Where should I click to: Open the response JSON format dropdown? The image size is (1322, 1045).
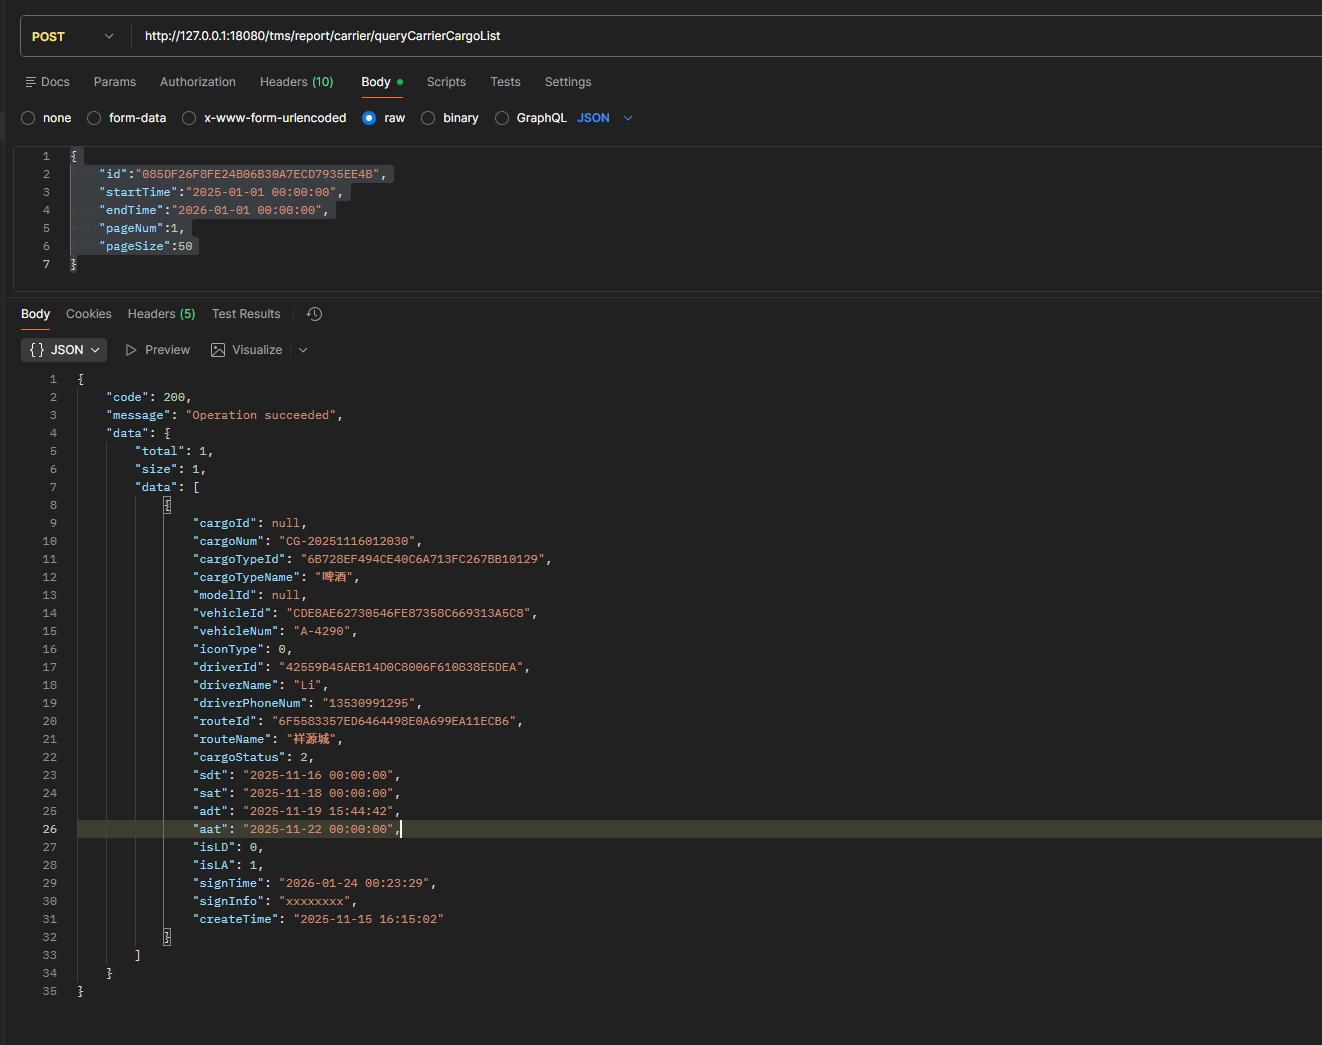64,350
